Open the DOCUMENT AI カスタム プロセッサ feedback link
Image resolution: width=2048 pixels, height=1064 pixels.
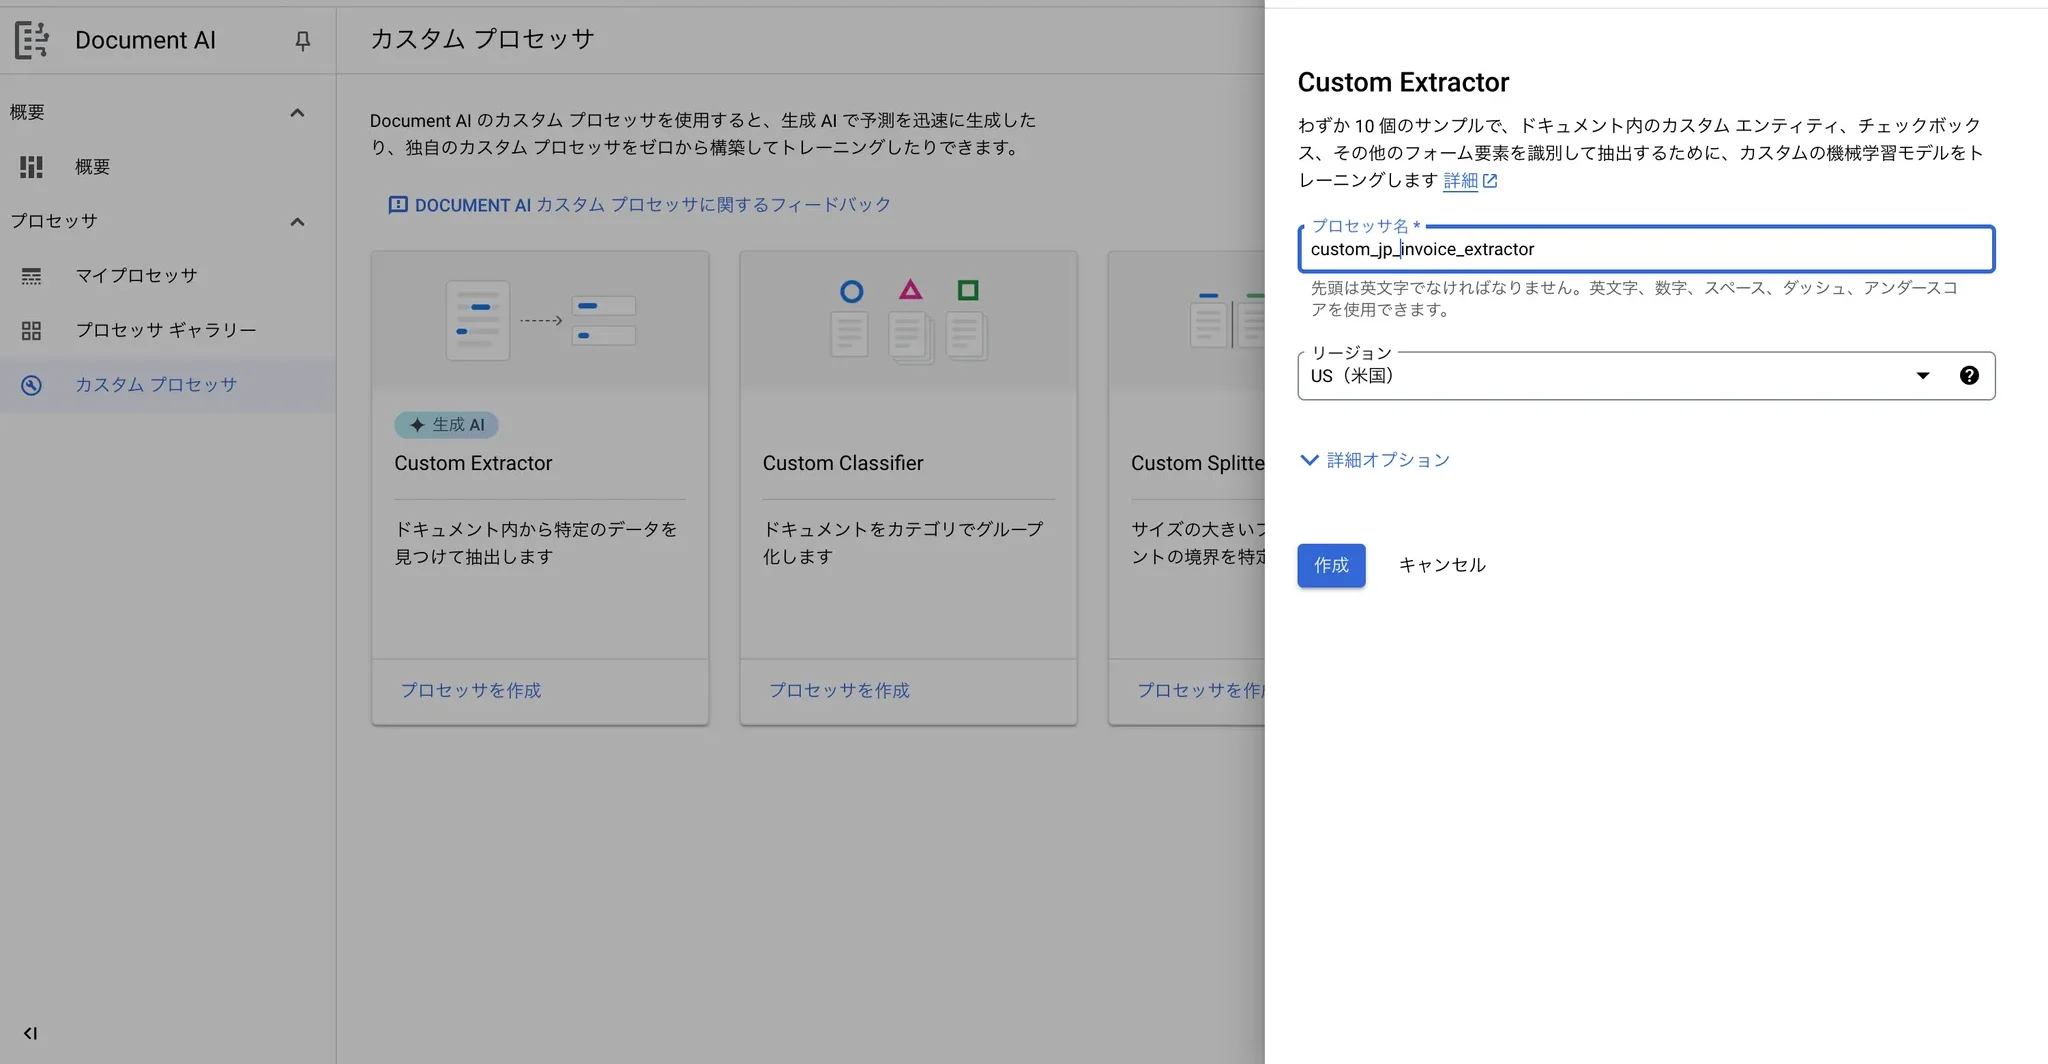[652, 205]
